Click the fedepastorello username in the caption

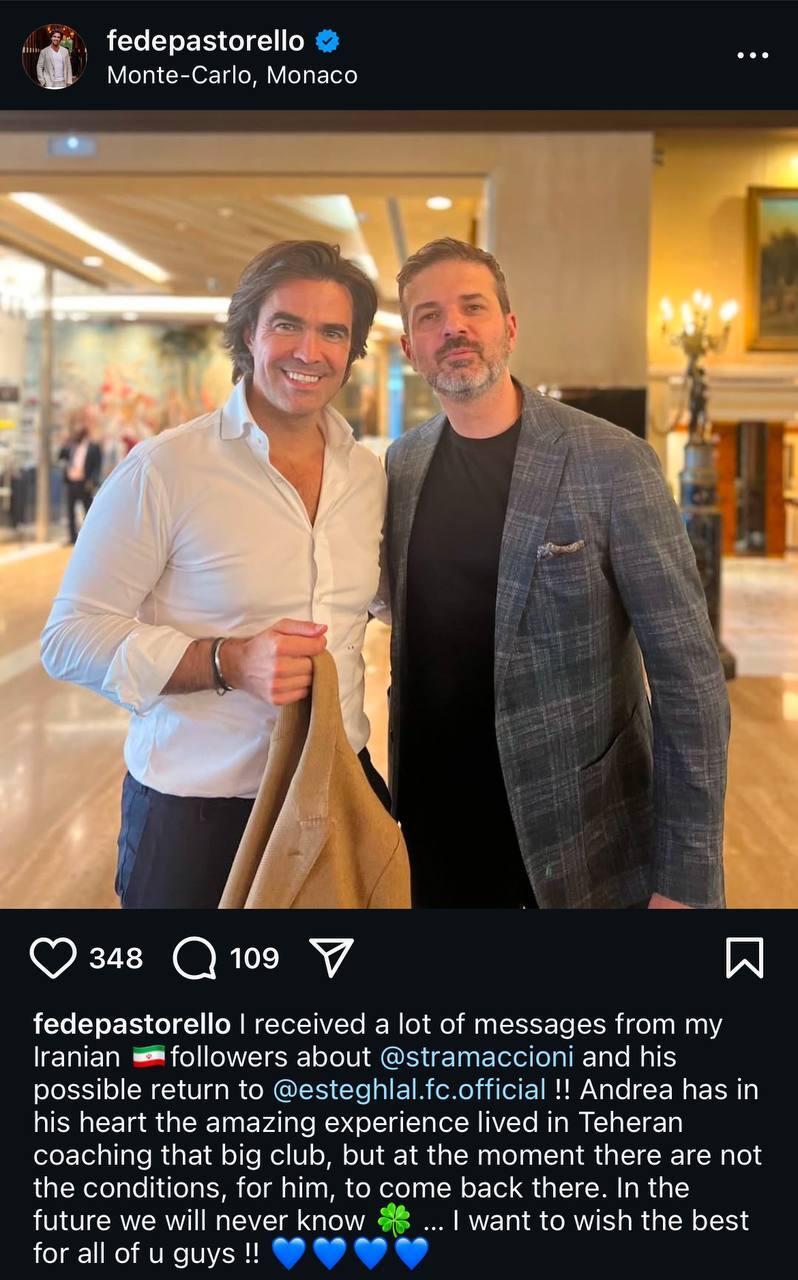132,1024
